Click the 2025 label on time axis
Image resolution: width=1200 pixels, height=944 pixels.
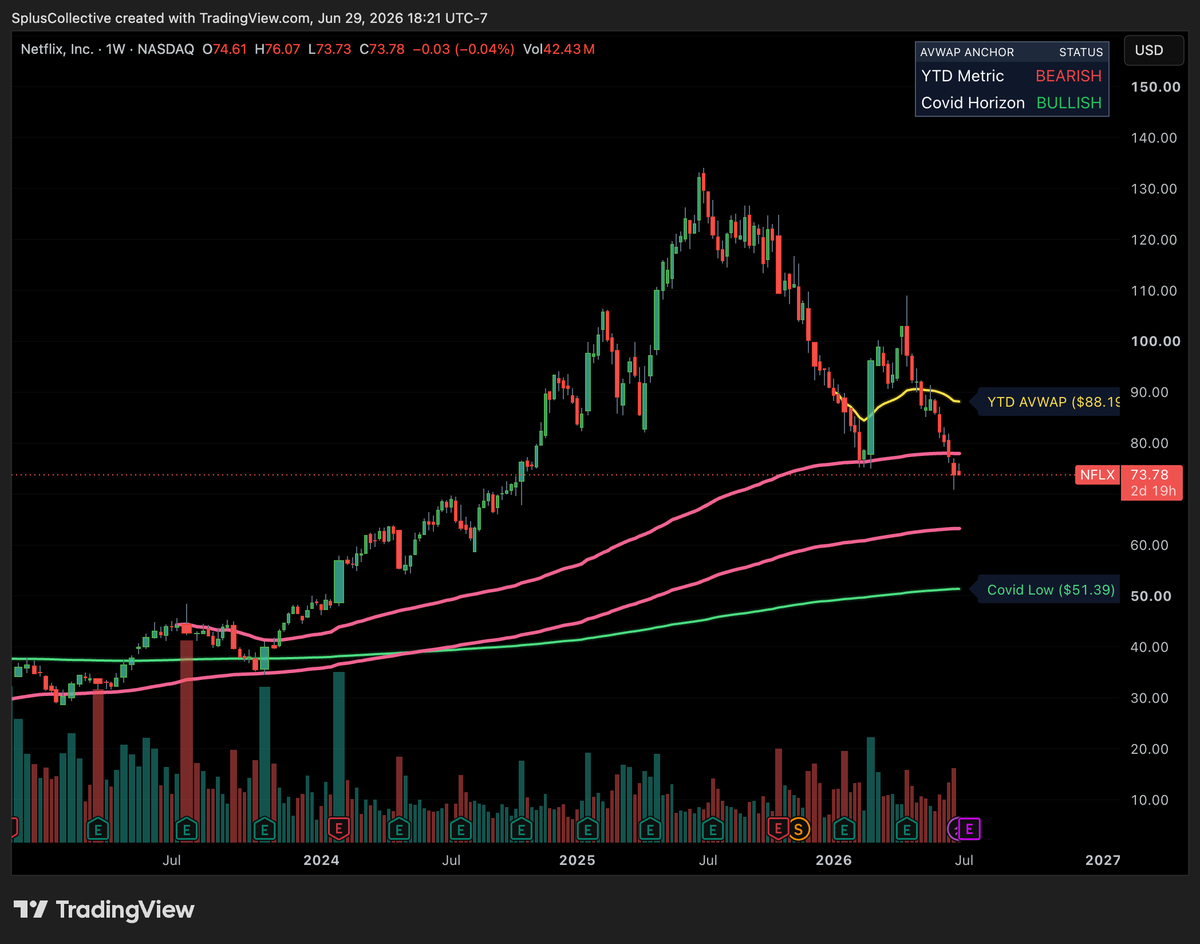[577, 860]
